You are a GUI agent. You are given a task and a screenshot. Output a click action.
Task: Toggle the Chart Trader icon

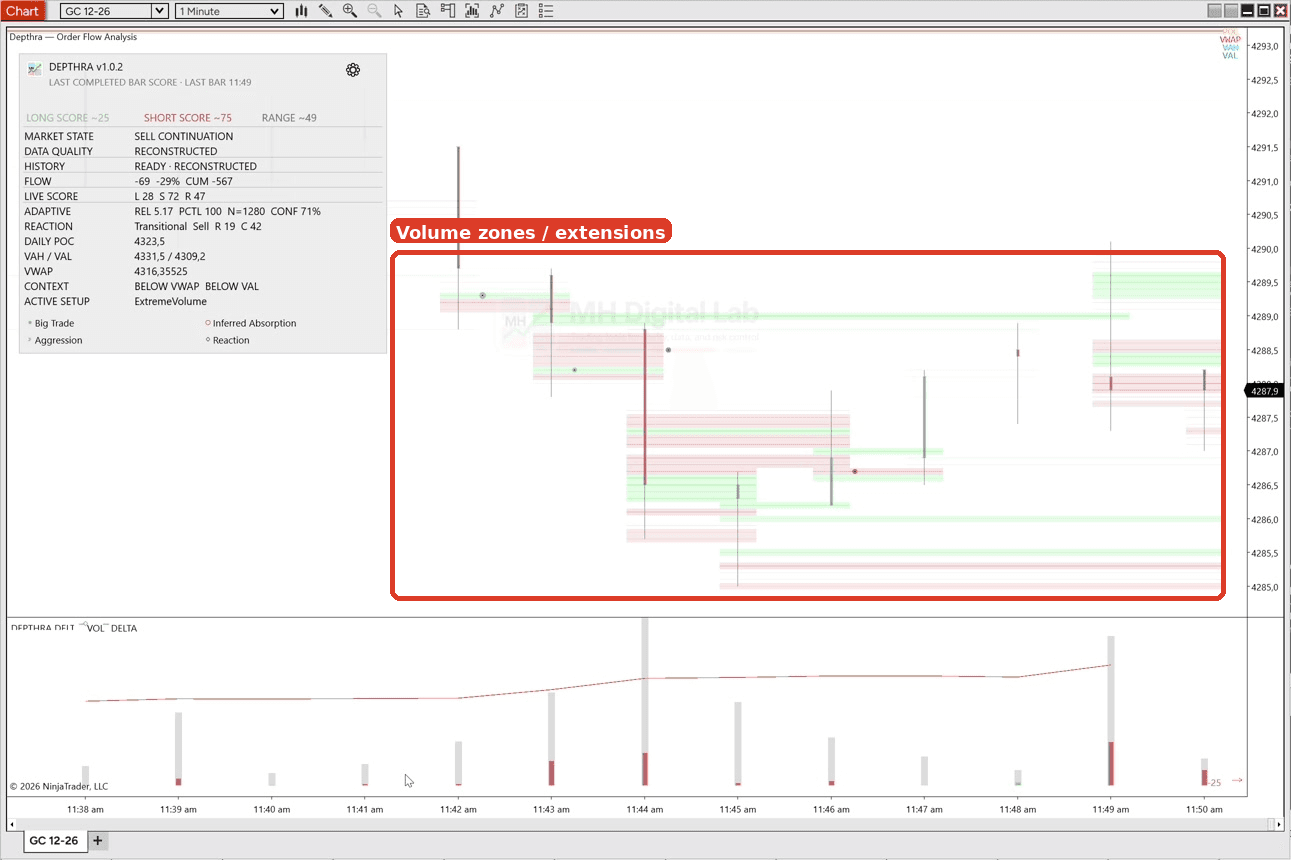tap(447, 11)
